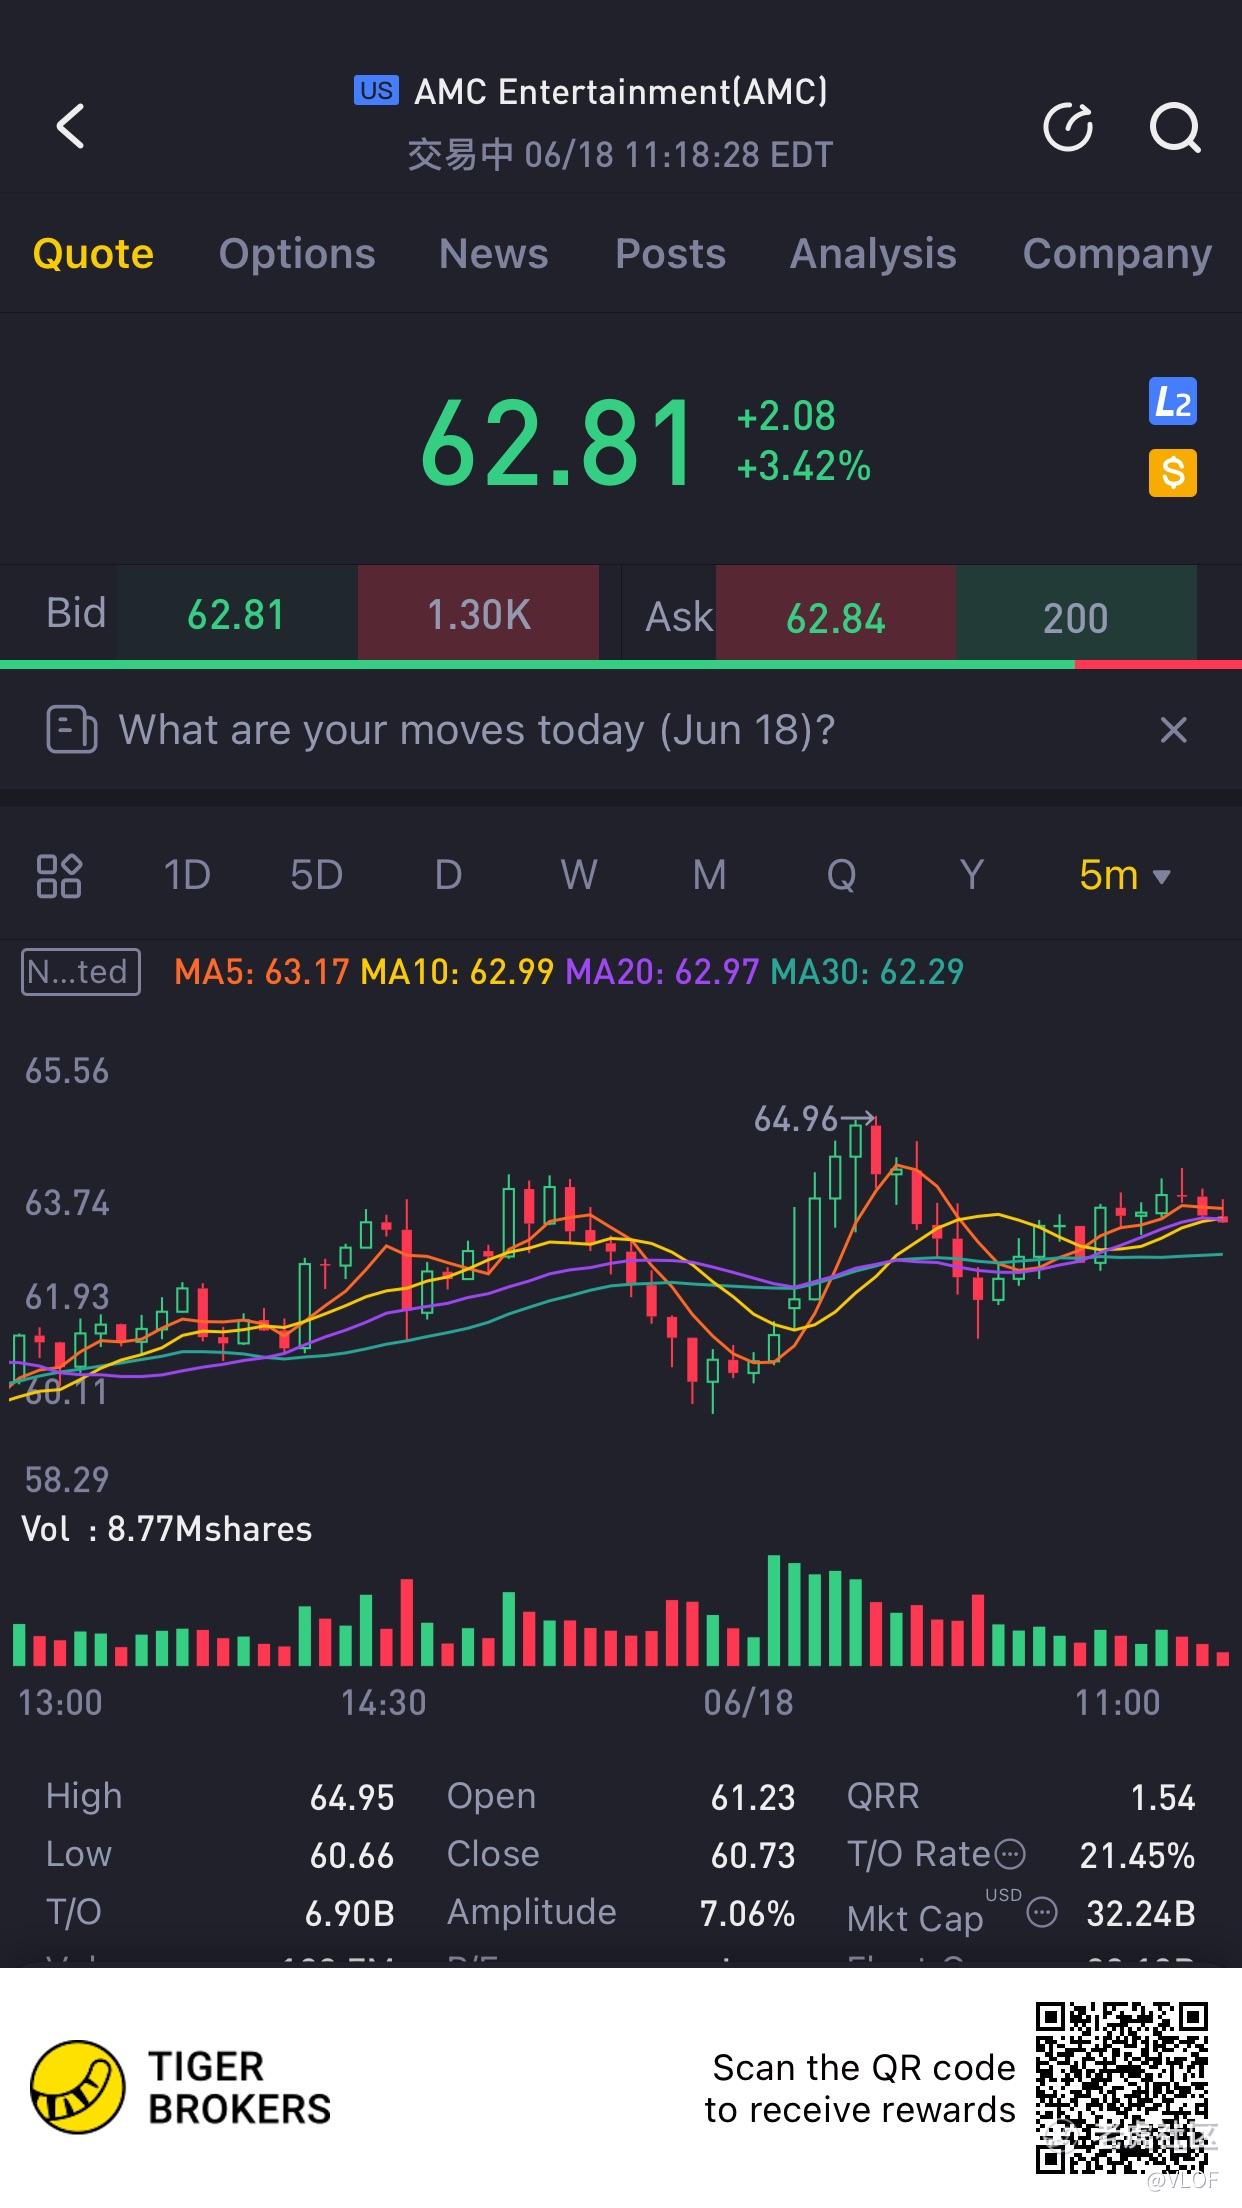Tap the 06/18 date axis label

[x=748, y=1702]
